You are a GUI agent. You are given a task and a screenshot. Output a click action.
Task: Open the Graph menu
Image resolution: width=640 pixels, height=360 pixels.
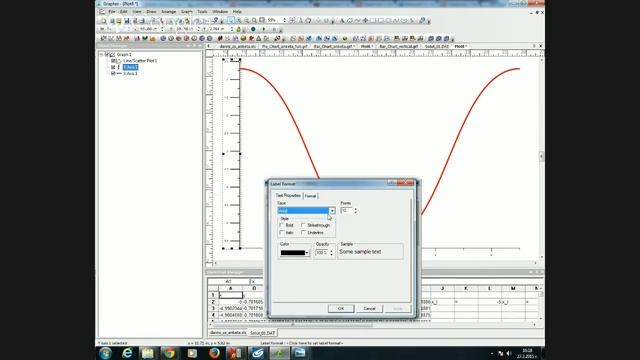pos(187,12)
